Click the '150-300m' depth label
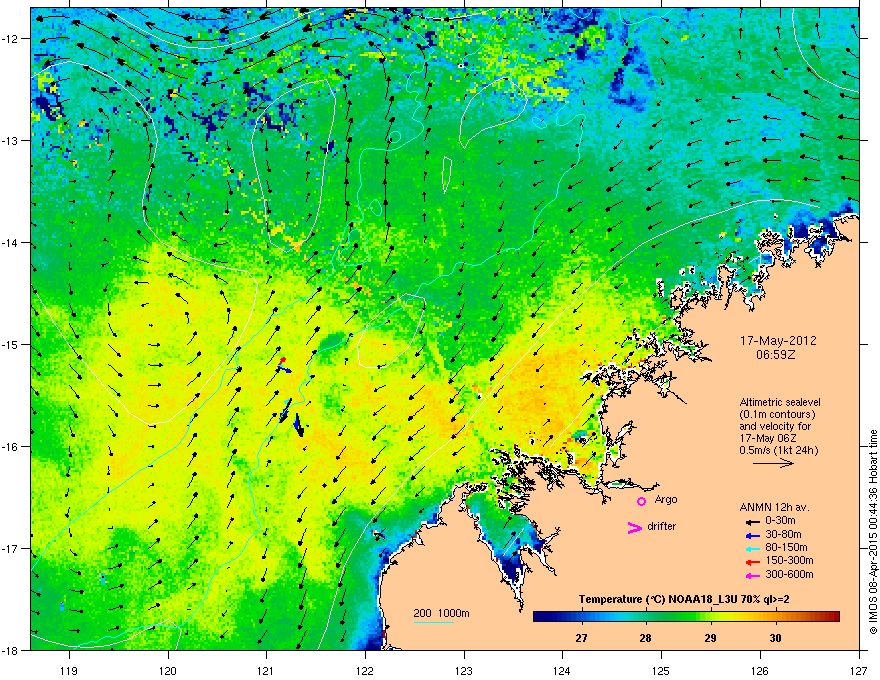The image size is (880, 680). pos(789,560)
